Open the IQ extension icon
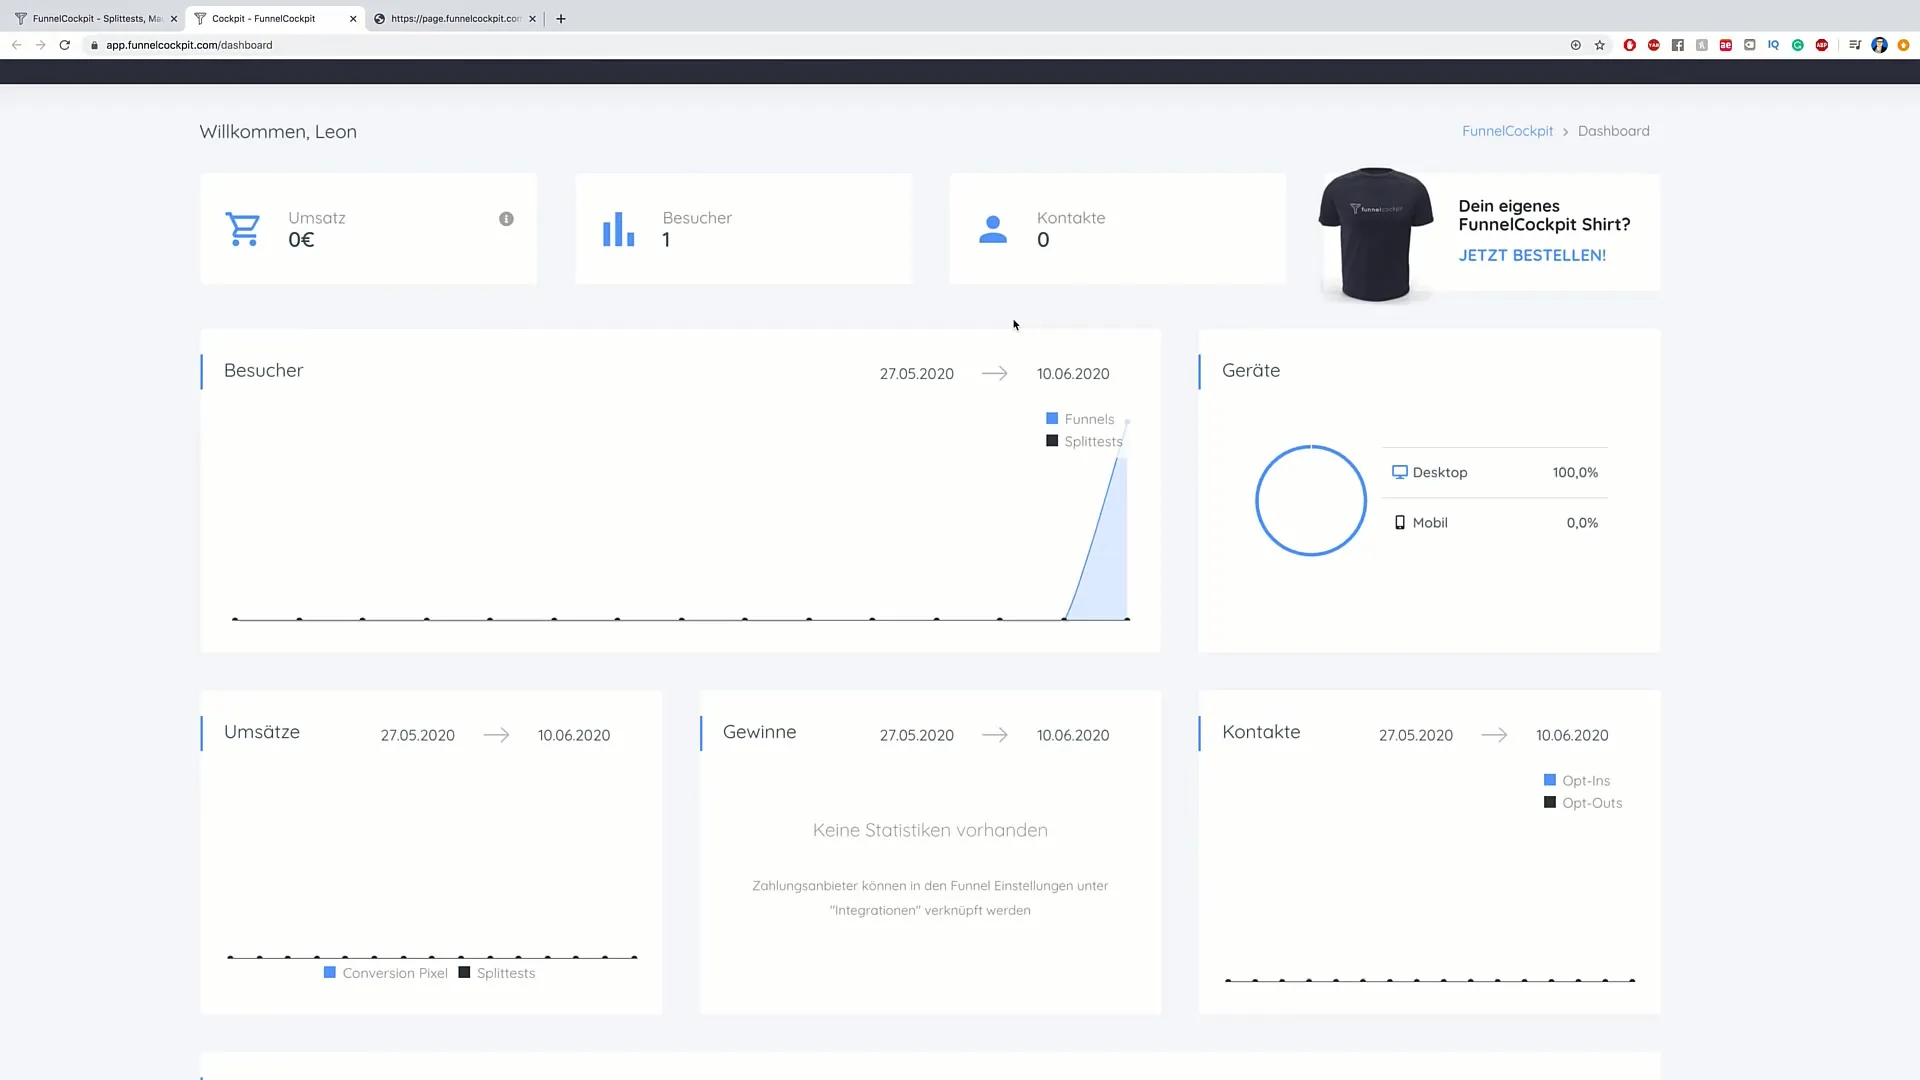This screenshot has height=1080, width=1920. [1774, 45]
